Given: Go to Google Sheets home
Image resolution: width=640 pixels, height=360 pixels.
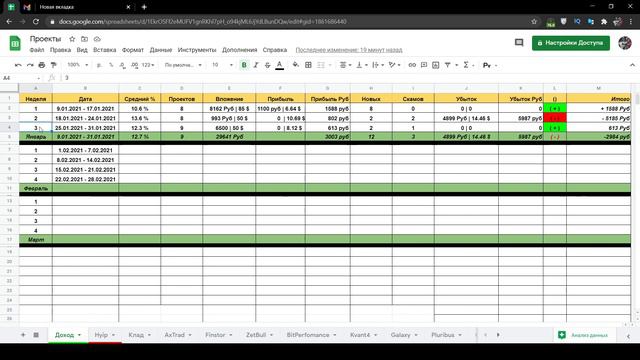Looking at the screenshot, I should [15, 43].
